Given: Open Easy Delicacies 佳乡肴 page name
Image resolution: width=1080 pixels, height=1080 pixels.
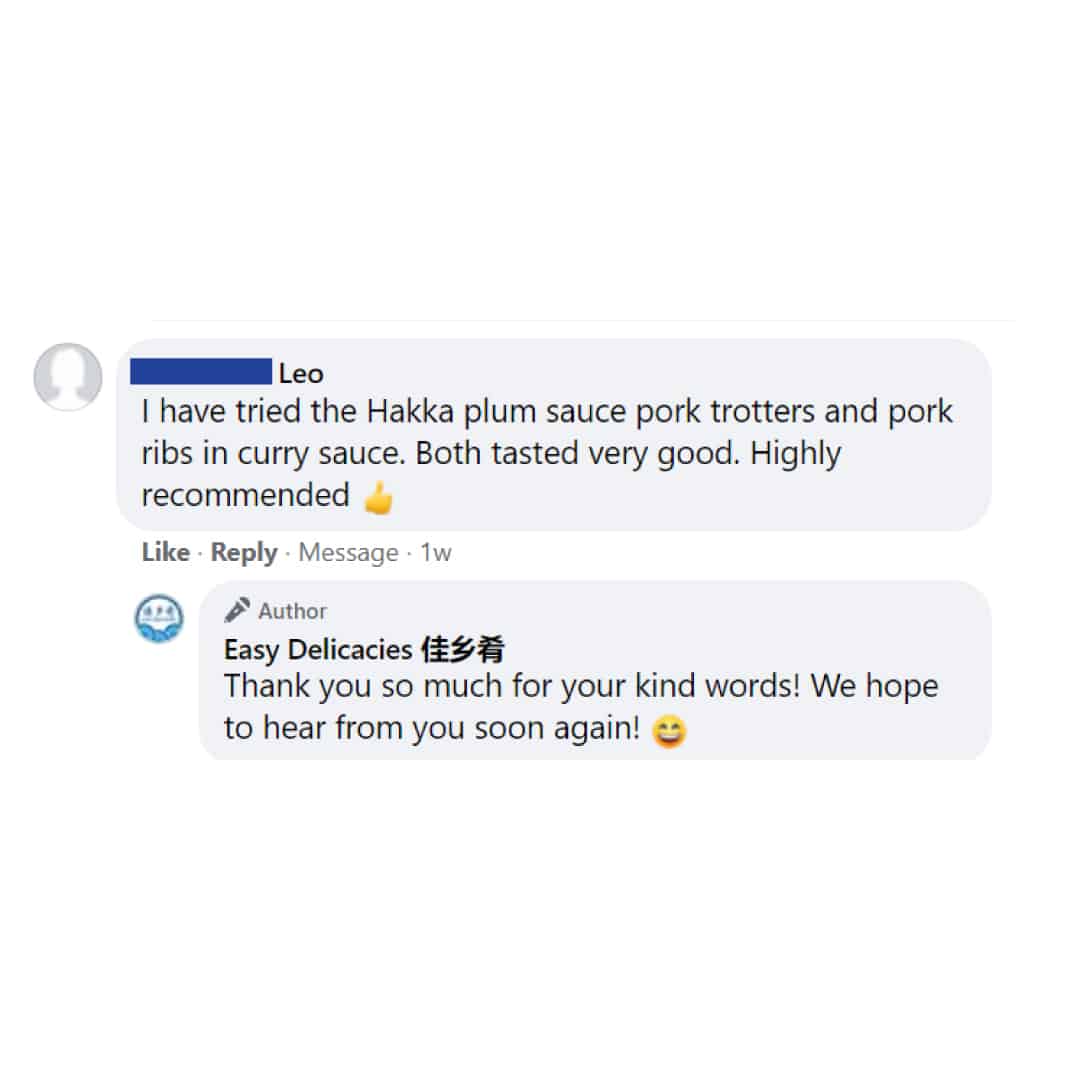Looking at the screenshot, I should (364, 650).
